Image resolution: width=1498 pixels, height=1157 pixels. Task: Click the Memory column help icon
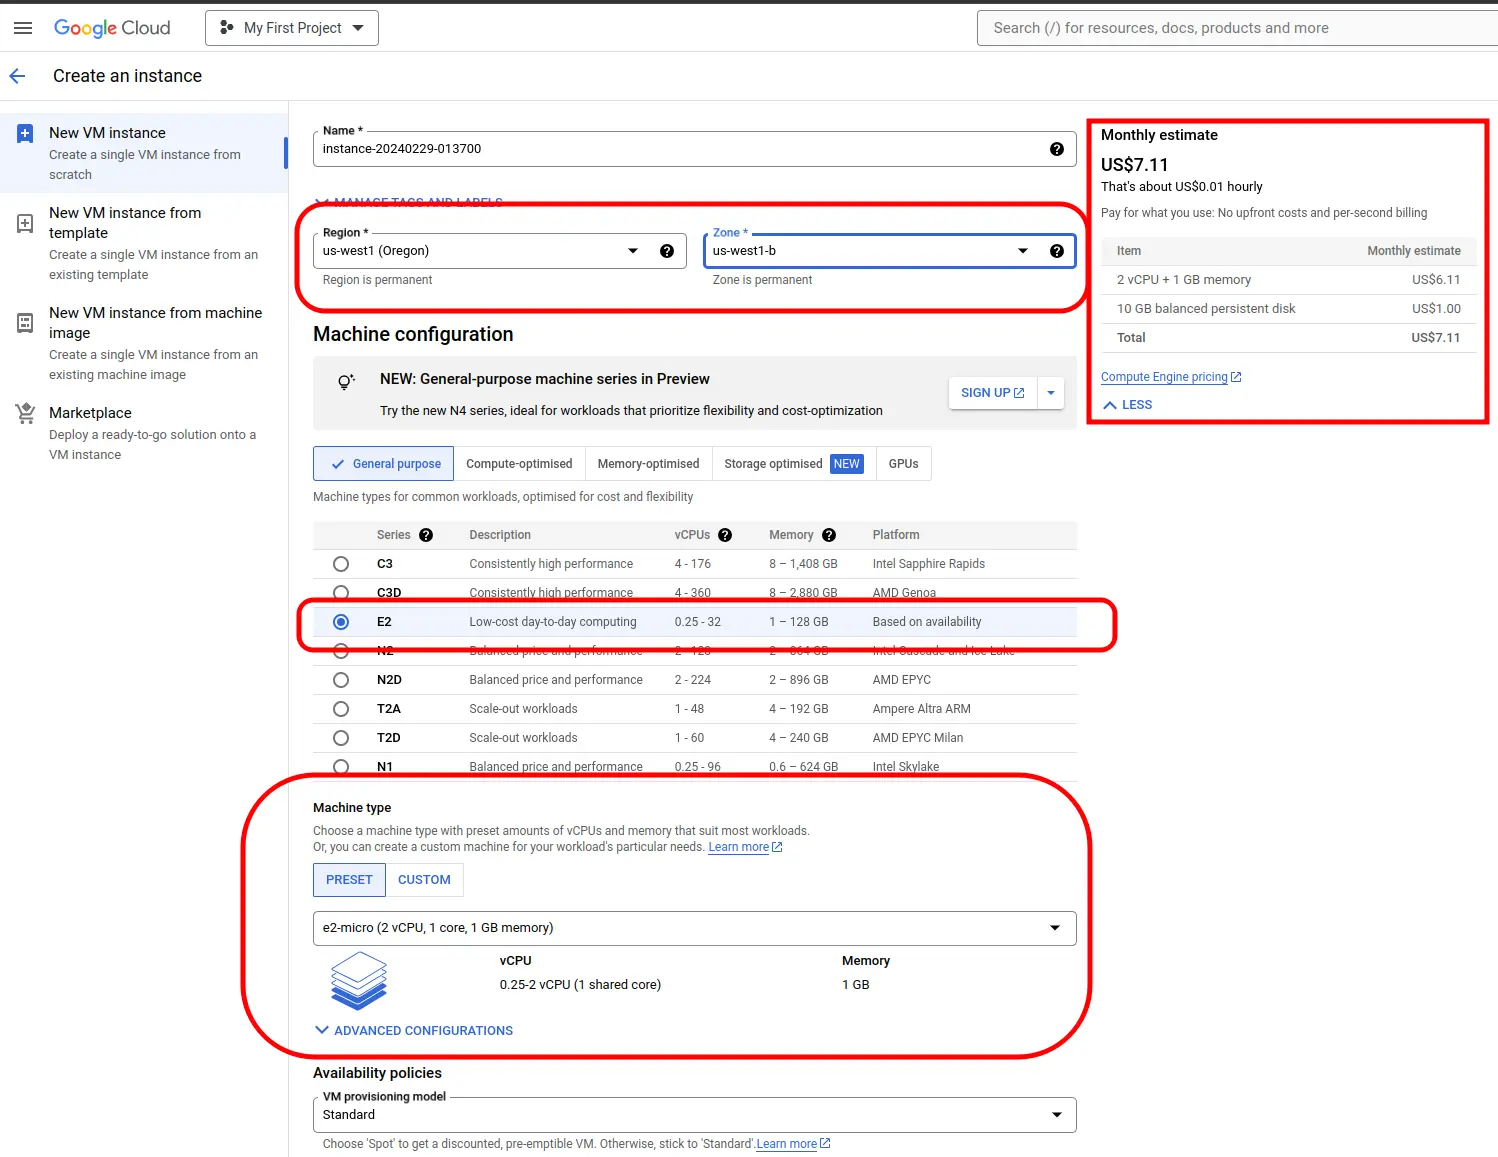(x=829, y=535)
